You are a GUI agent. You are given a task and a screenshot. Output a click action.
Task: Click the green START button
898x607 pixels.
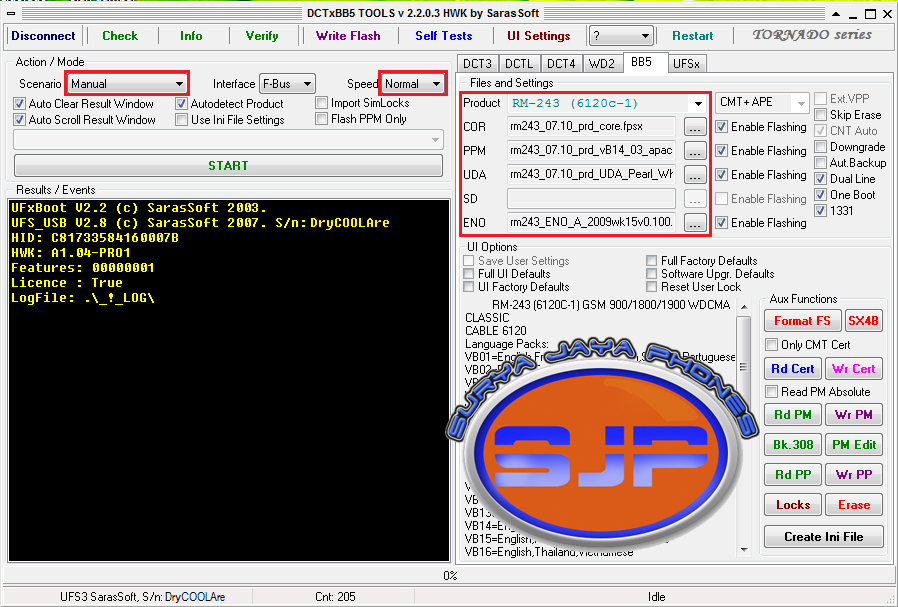click(x=228, y=165)
